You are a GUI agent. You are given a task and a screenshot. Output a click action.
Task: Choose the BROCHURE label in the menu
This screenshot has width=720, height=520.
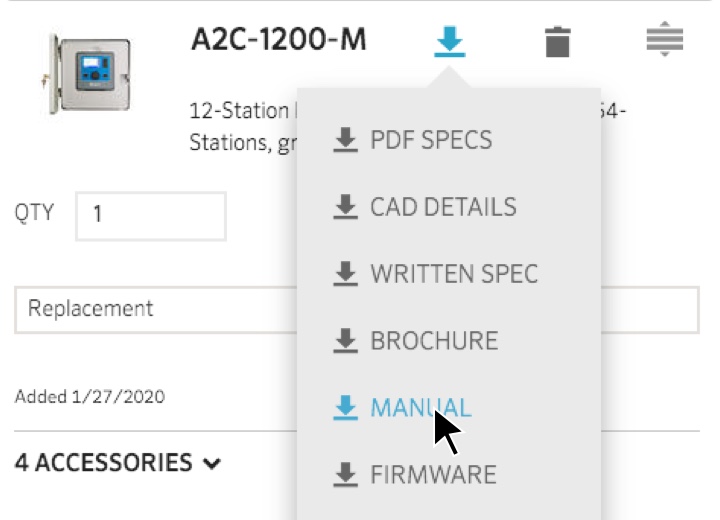tap(434, 340)
